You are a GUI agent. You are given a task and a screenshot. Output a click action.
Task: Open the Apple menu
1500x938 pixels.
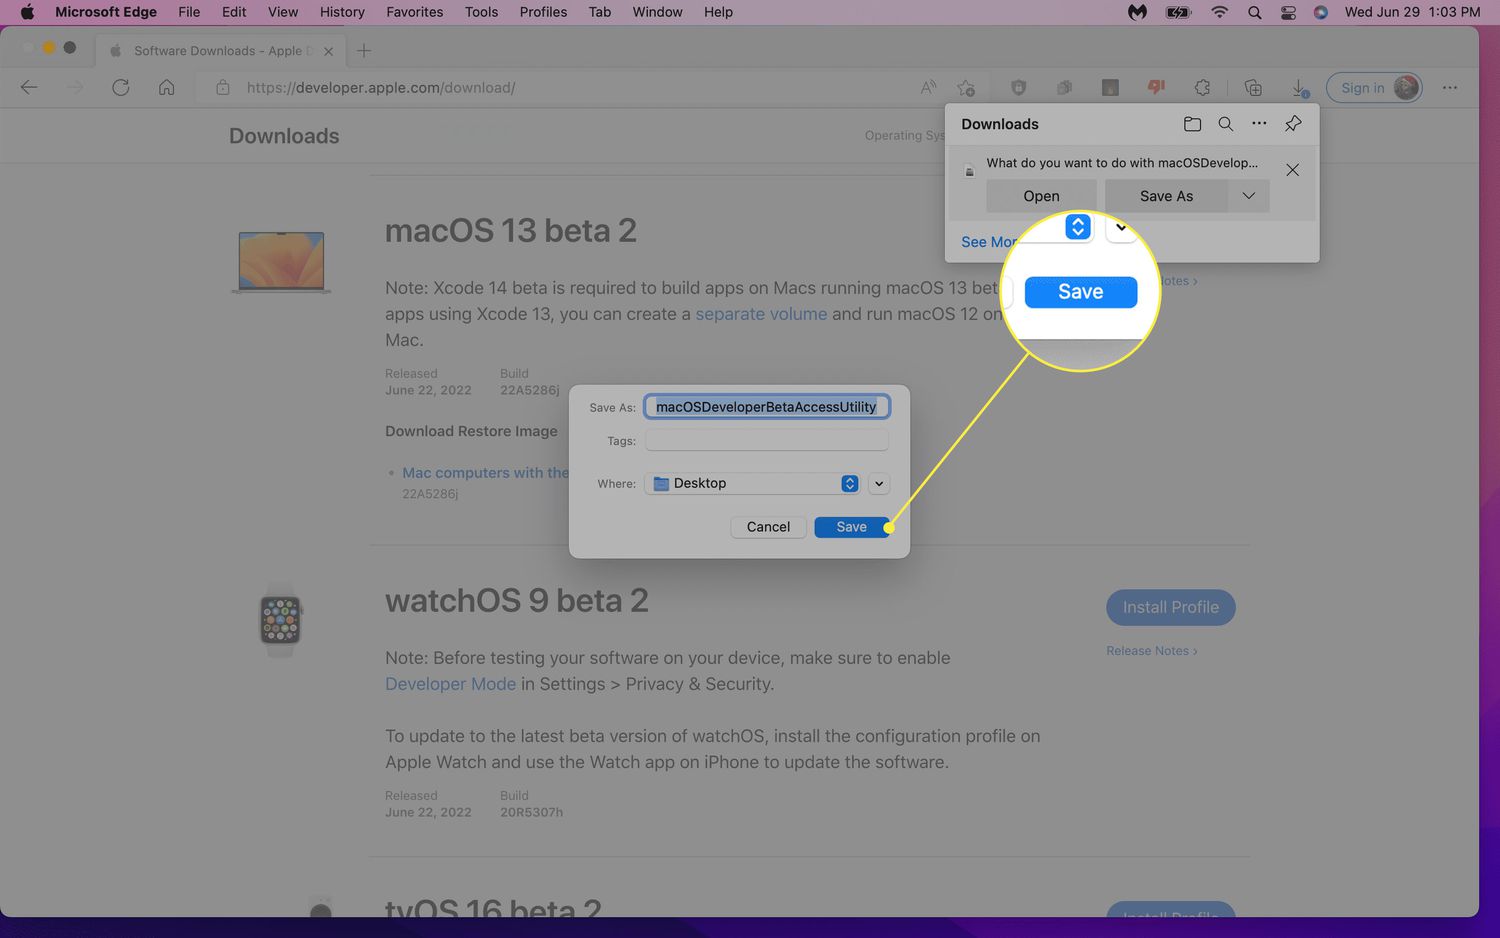pos(27,12)
